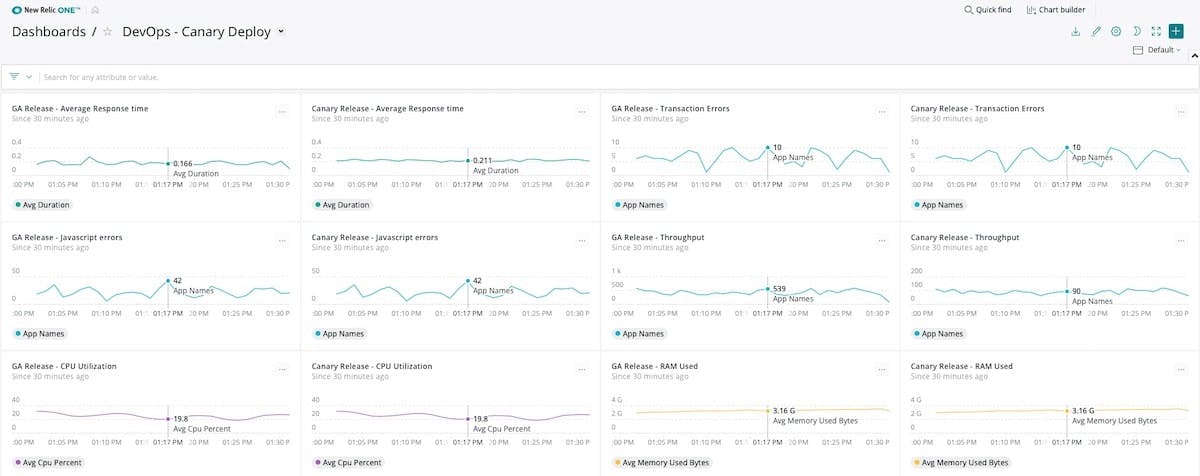Go to home via the house icon
Image resolution: width=1200 pixels, height=476 pixels.
[95, 9]
